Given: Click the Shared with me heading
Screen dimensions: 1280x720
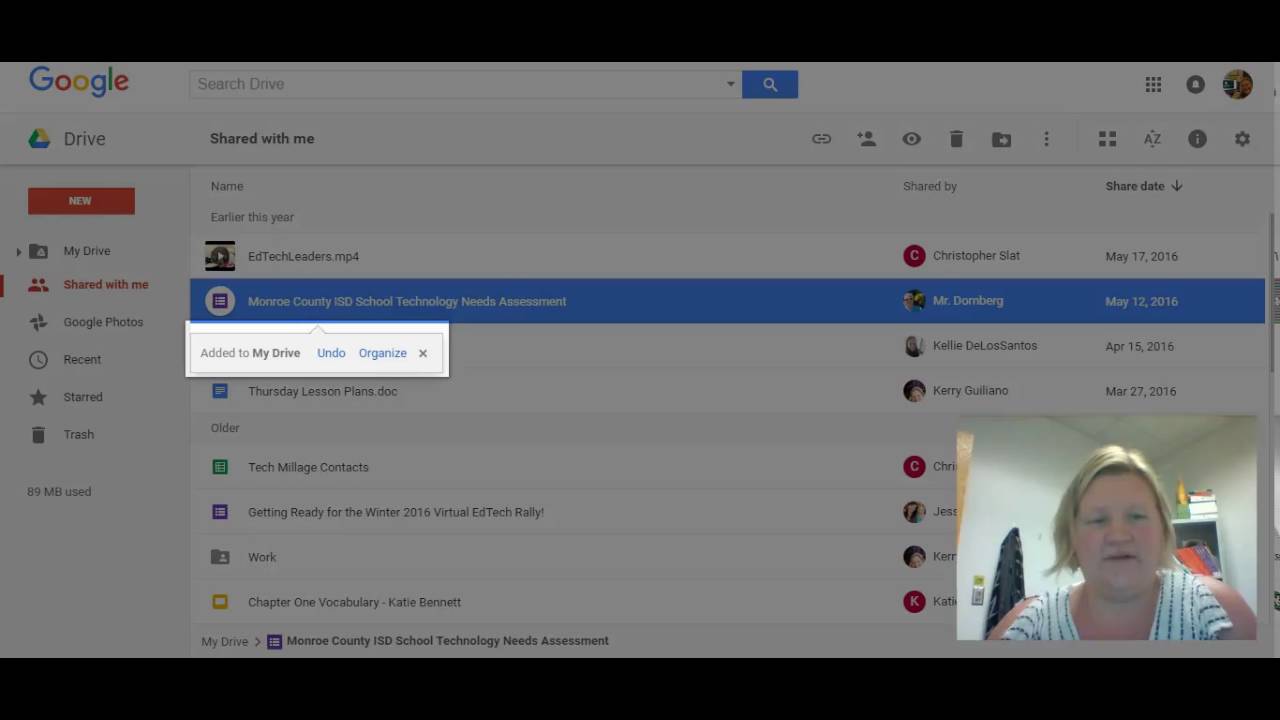Looking at the screenshot, I should coord(262,139).
